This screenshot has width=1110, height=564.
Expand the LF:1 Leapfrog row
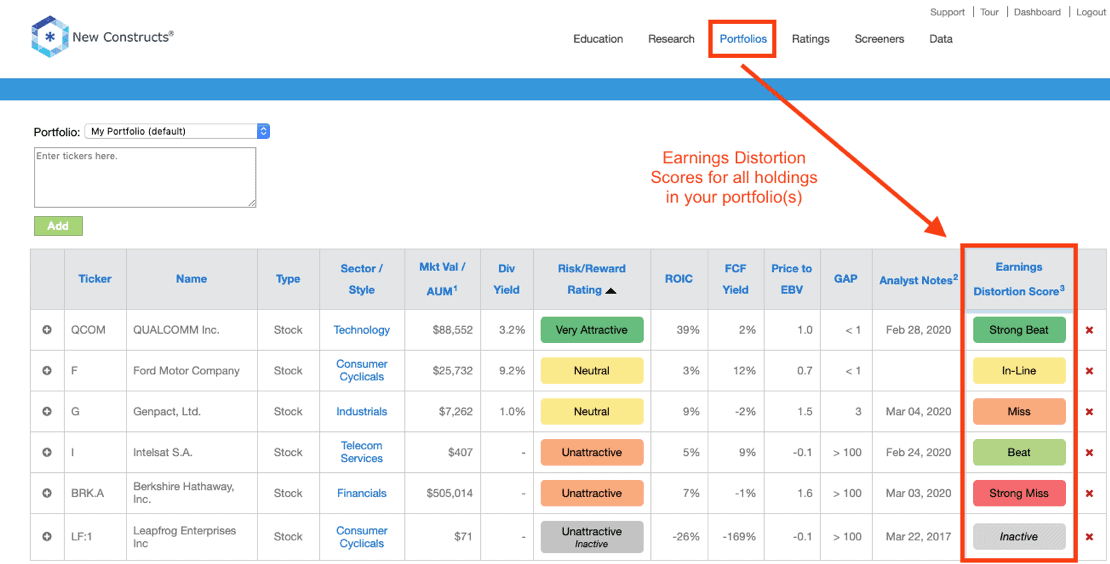point(47,537)
